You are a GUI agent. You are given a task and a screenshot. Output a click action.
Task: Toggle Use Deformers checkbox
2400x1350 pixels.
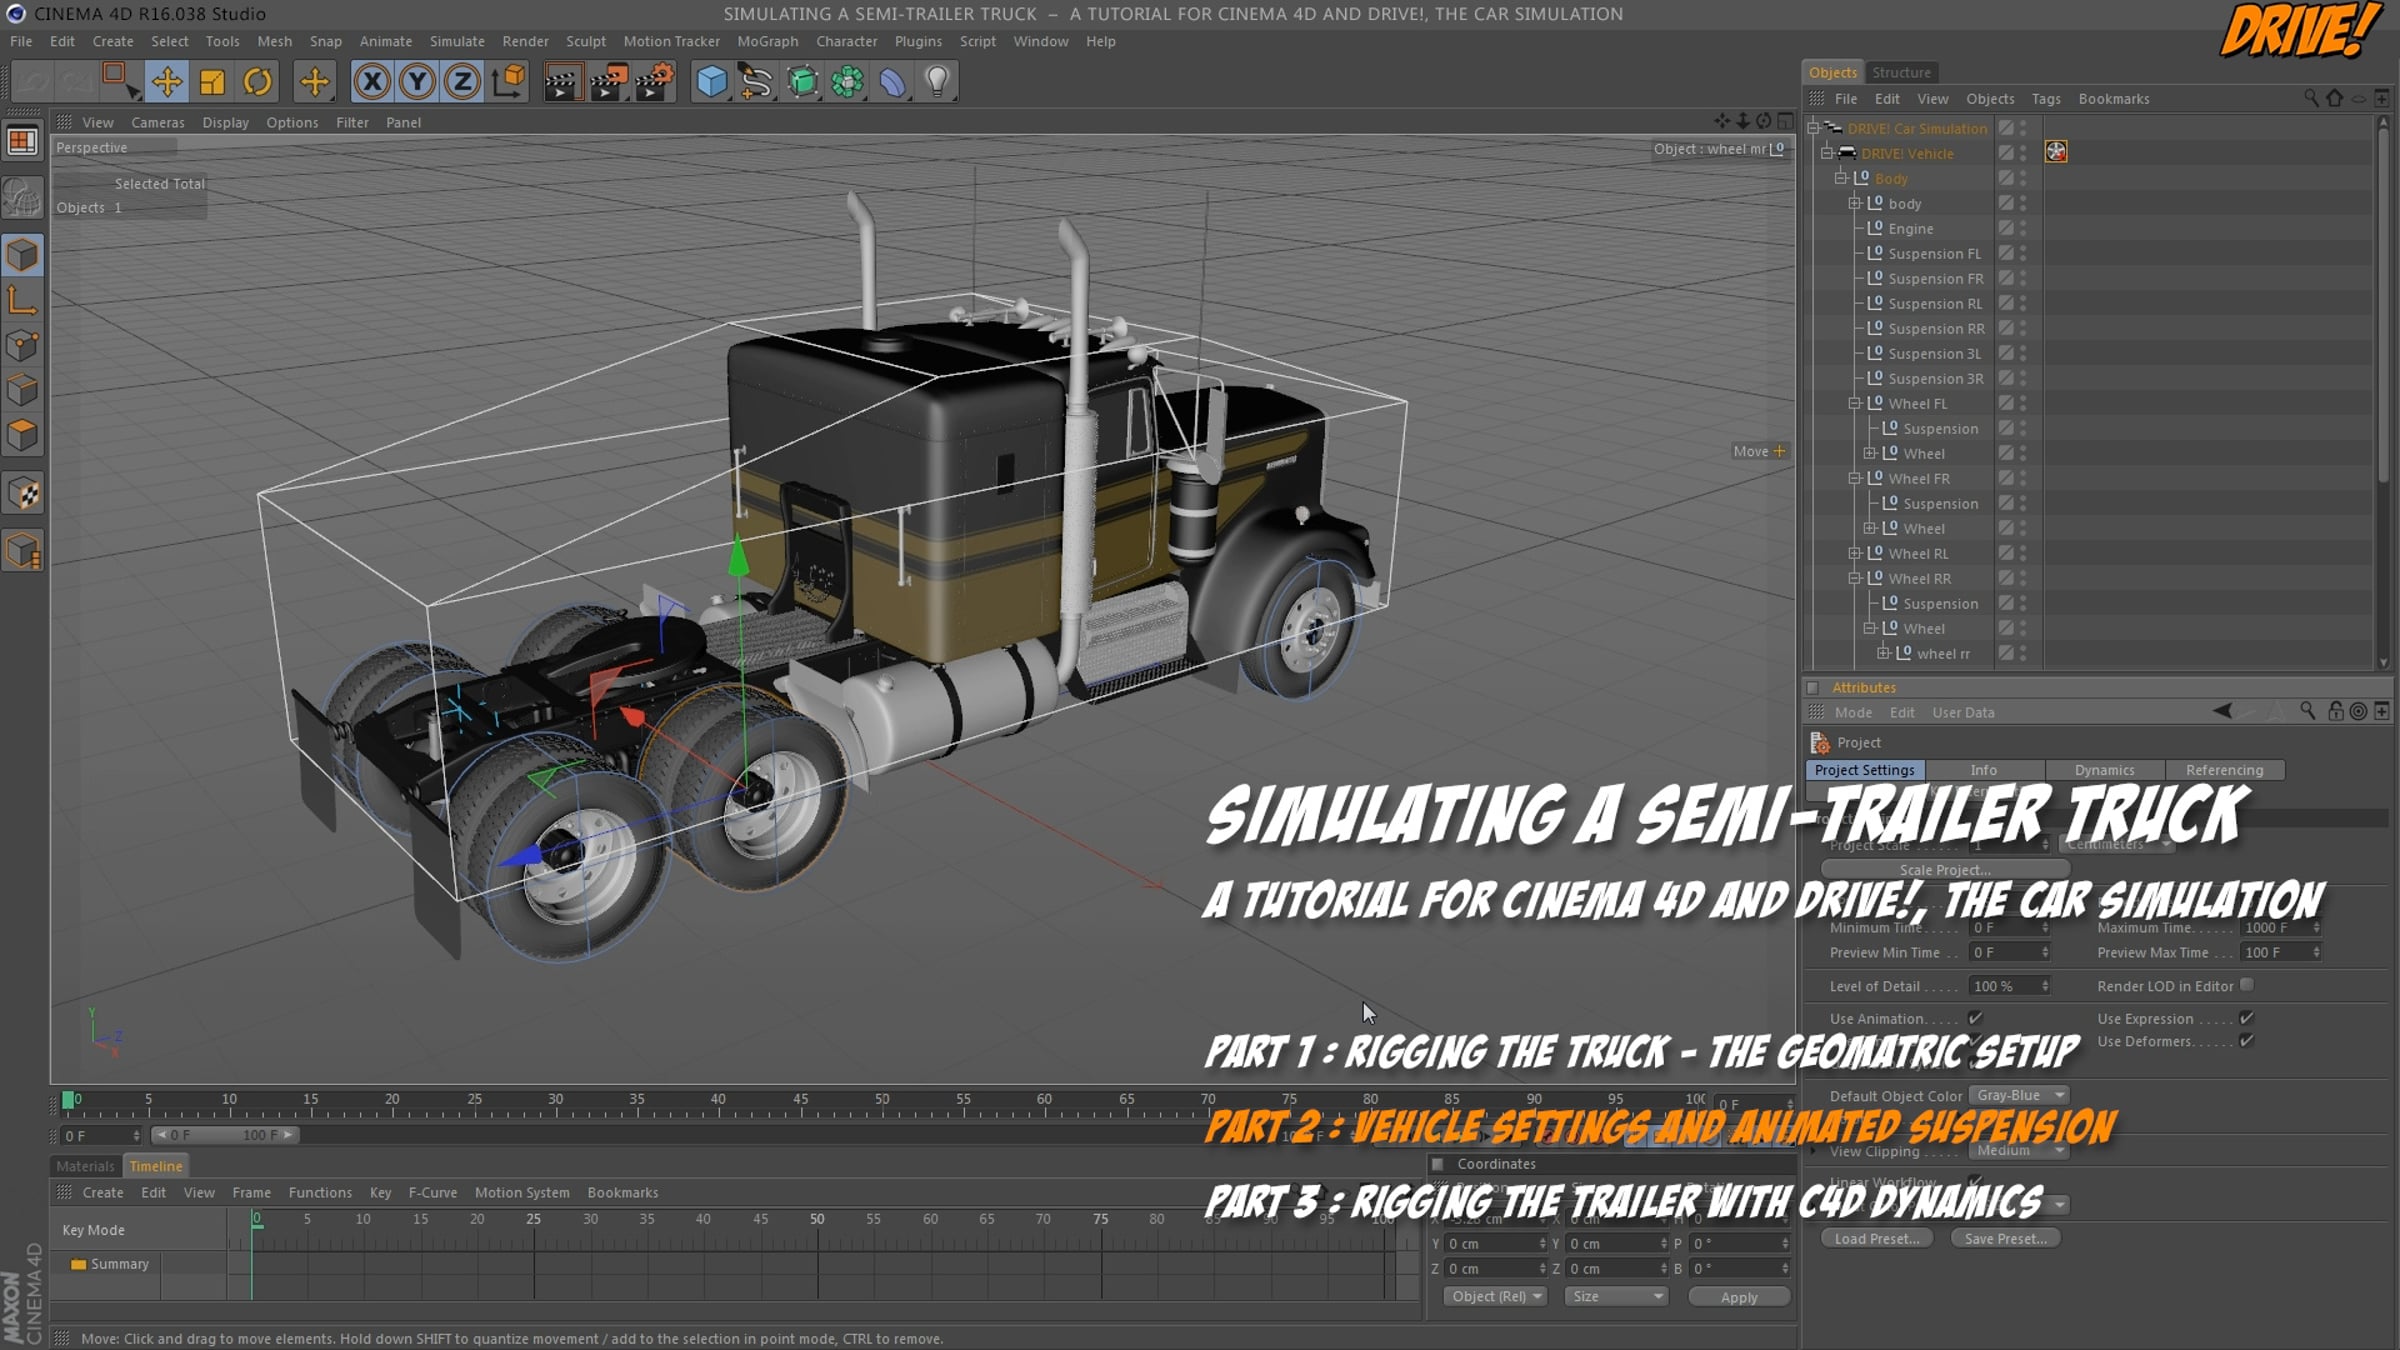(2247, 1041)
